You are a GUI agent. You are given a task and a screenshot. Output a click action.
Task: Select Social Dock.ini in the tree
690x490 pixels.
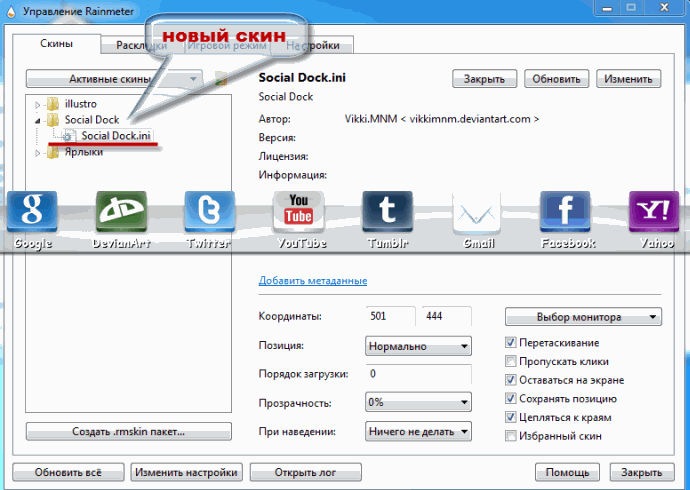tap(116, 136)
